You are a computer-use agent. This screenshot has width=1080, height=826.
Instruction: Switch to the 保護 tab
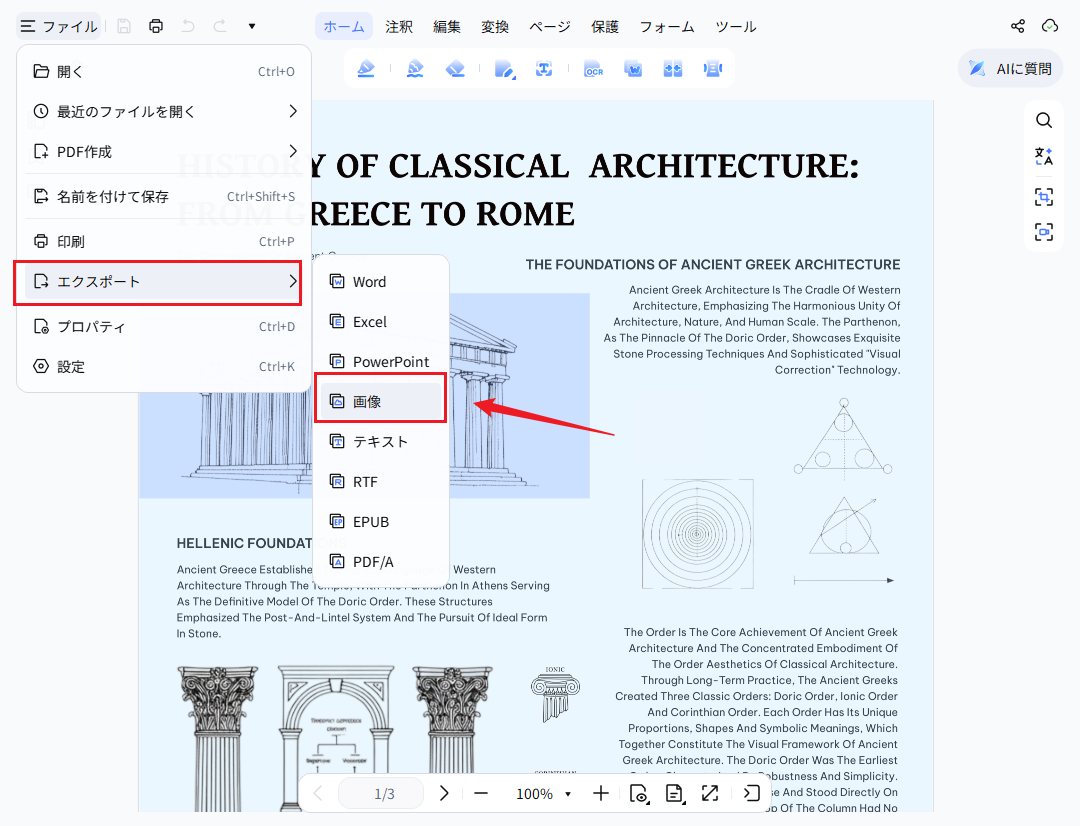pyautogui.click(x=605, y=26)
